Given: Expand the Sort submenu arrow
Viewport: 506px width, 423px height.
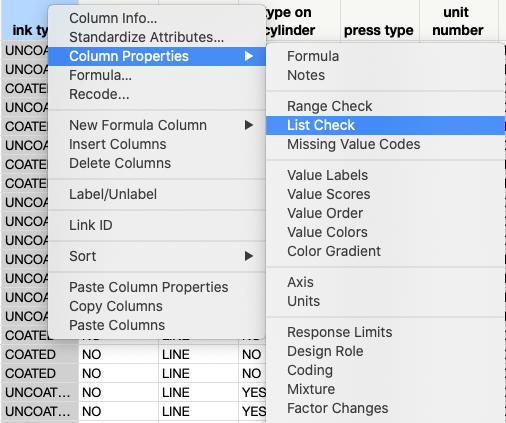Looking at the screenshot, I should coord(249,256).
